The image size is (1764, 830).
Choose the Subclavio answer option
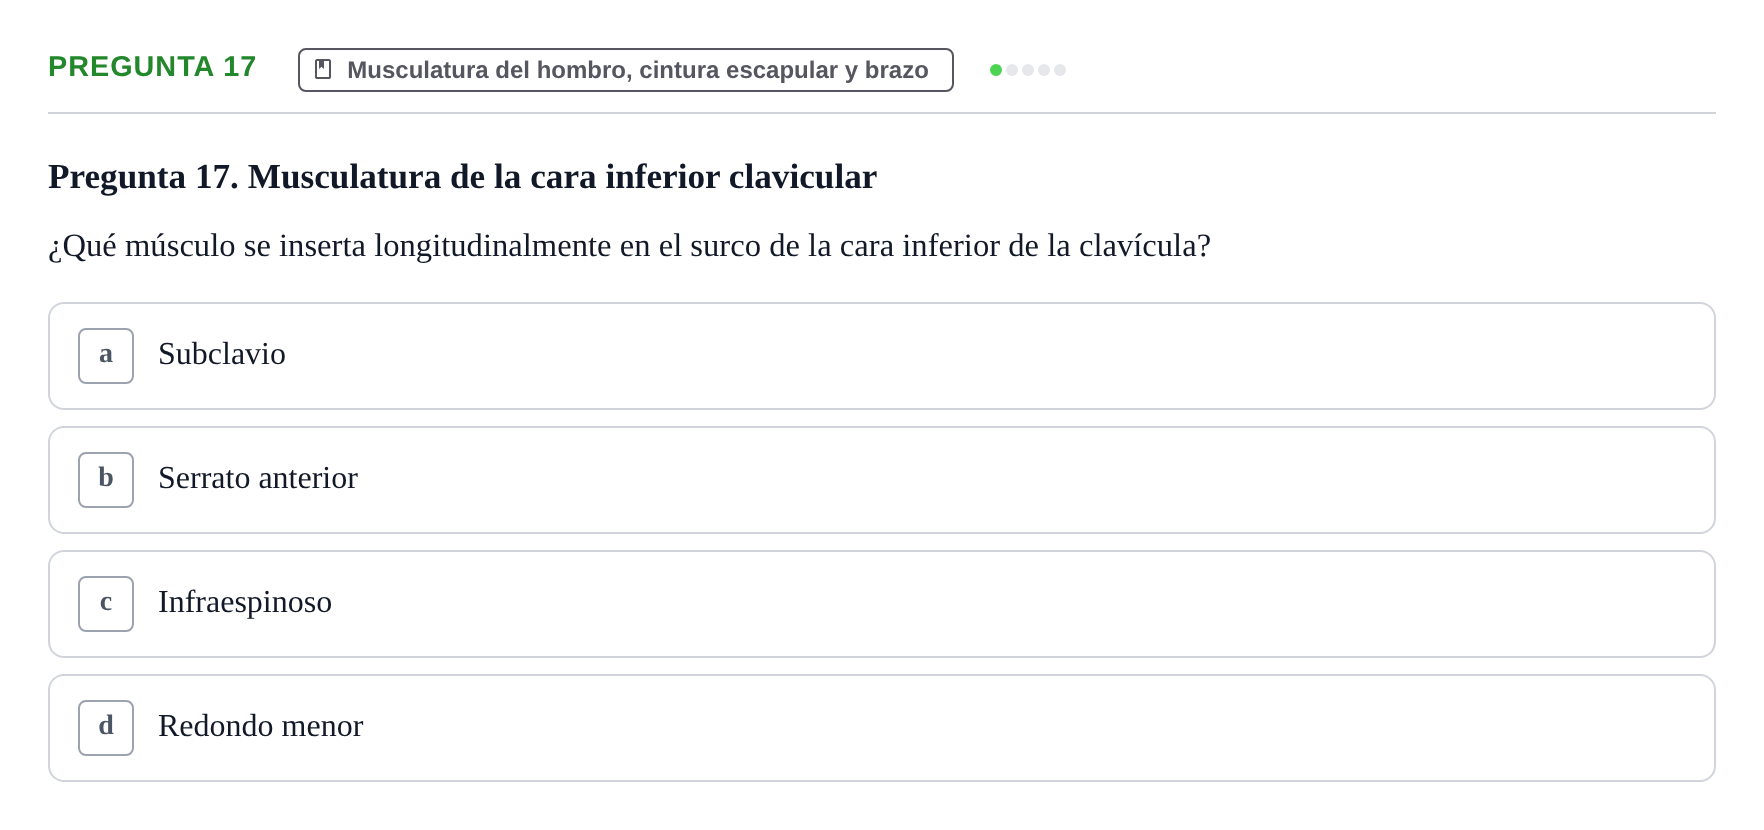coord(882,356)
